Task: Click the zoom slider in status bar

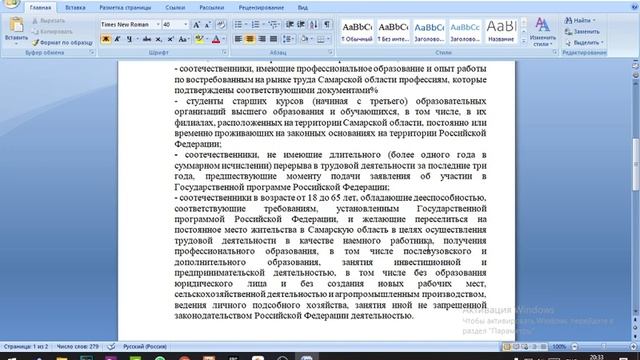Action: (604, 347)
